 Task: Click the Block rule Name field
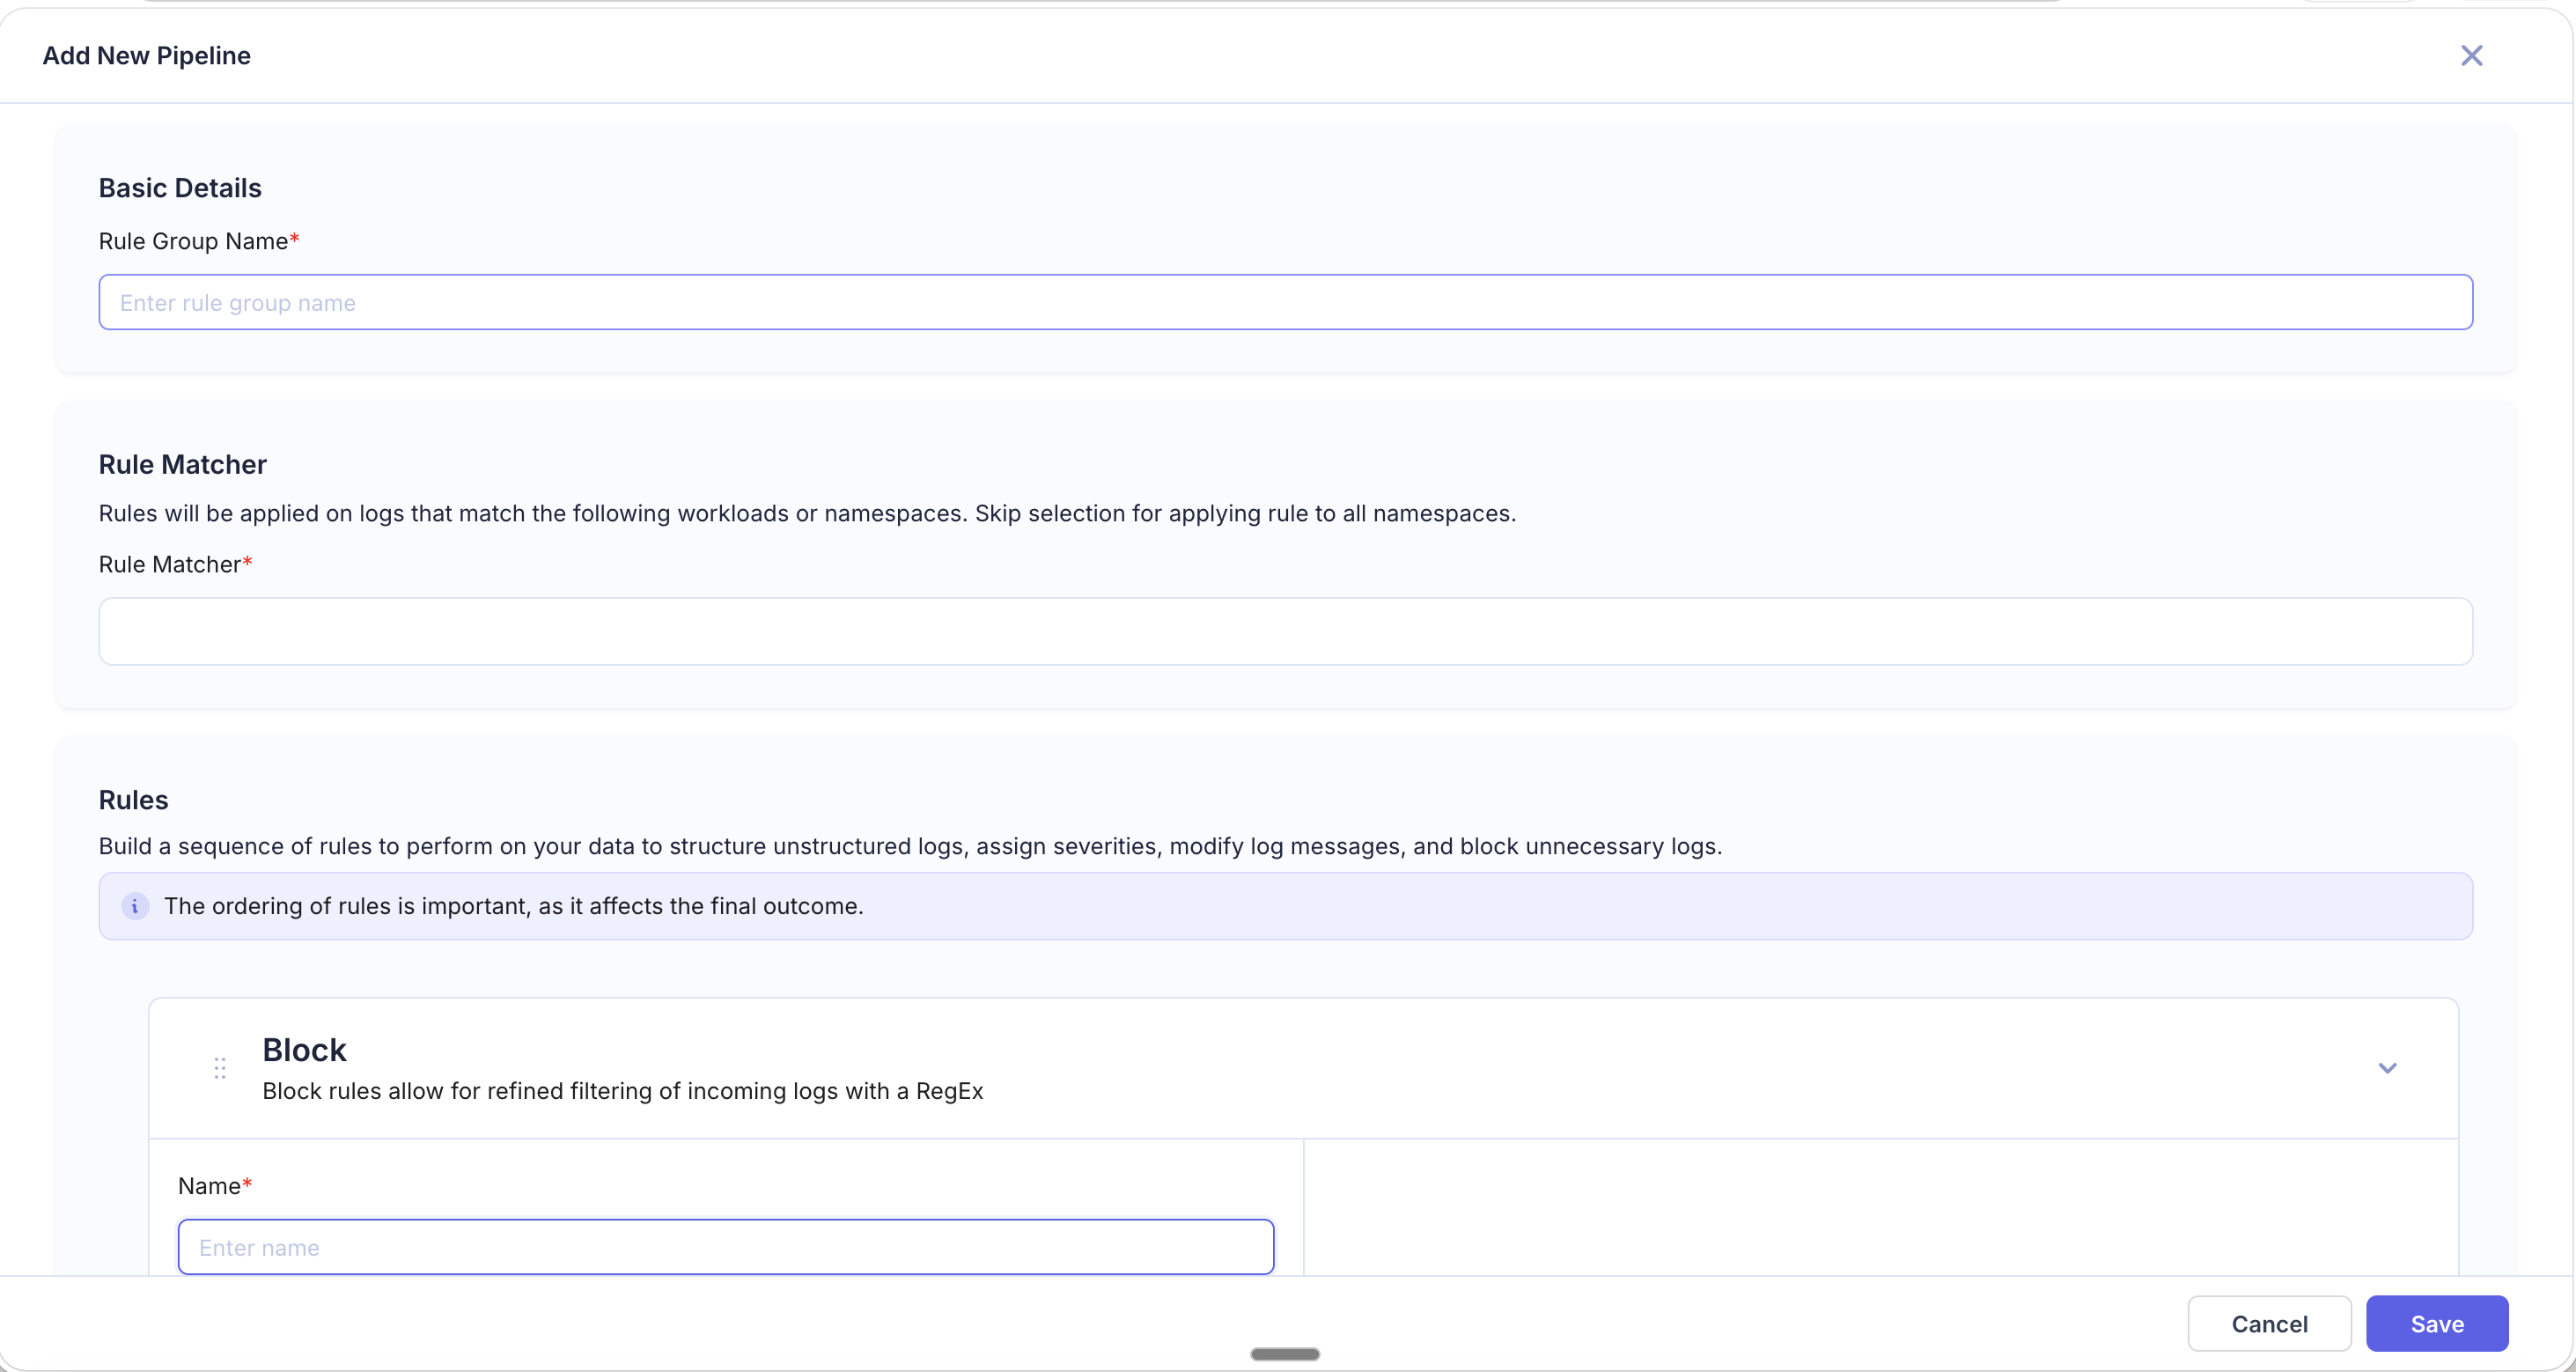(725, 1246)
